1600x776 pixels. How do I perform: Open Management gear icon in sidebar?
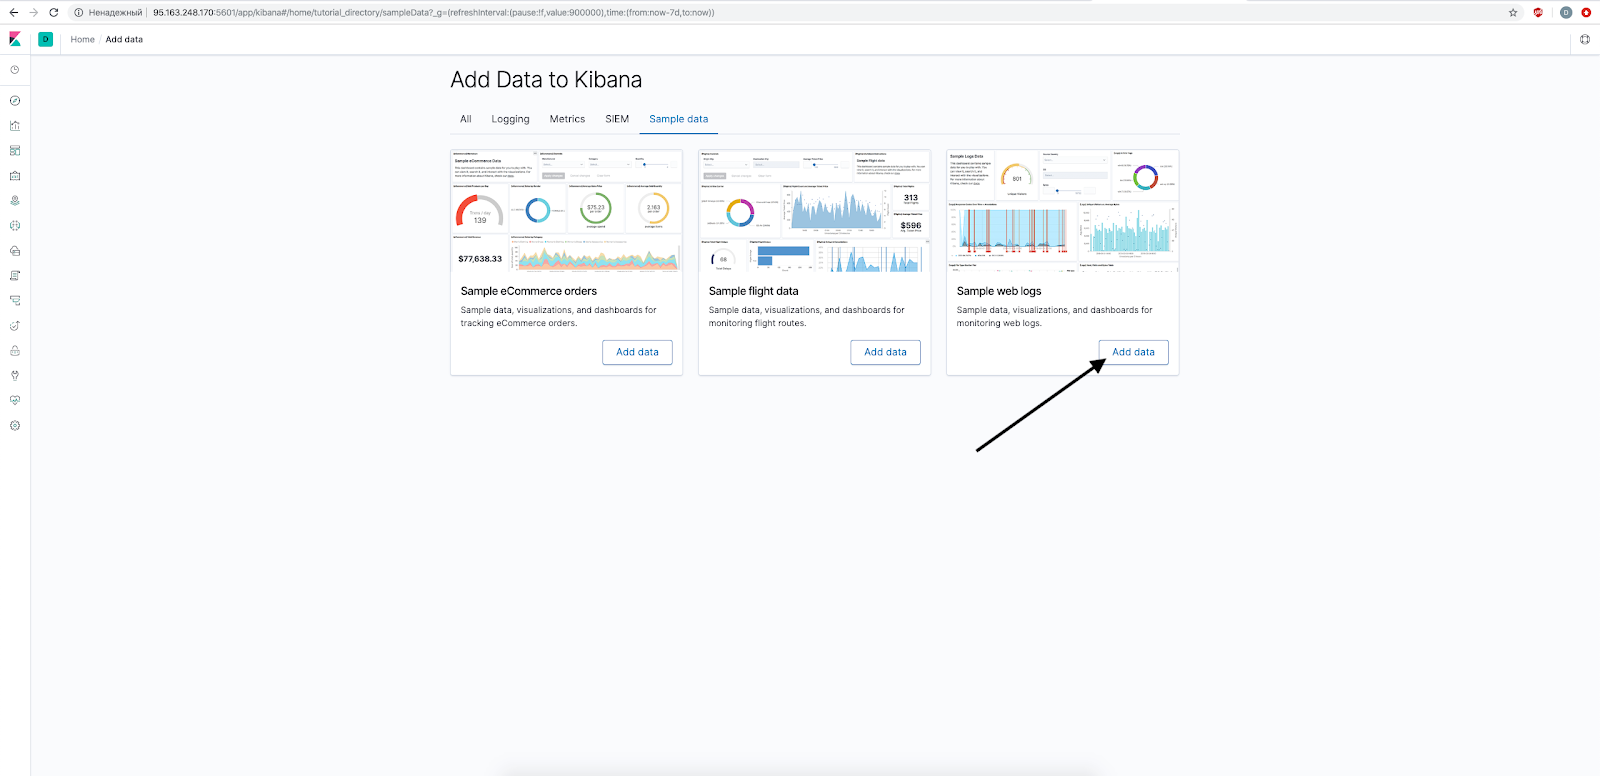click(15, 426)
